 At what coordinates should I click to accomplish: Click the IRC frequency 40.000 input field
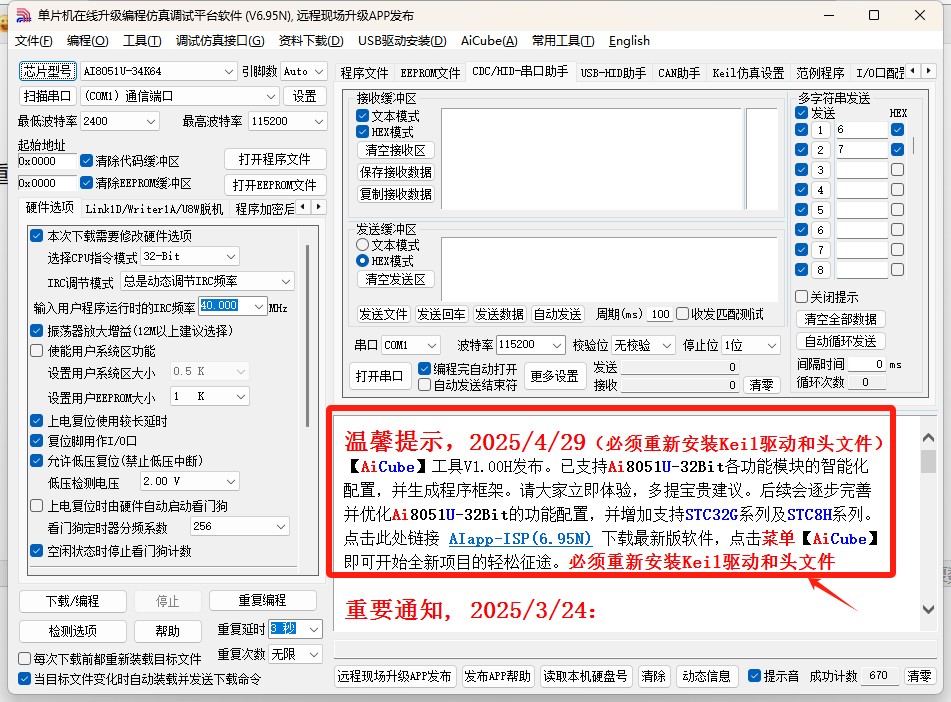point(226,306)
